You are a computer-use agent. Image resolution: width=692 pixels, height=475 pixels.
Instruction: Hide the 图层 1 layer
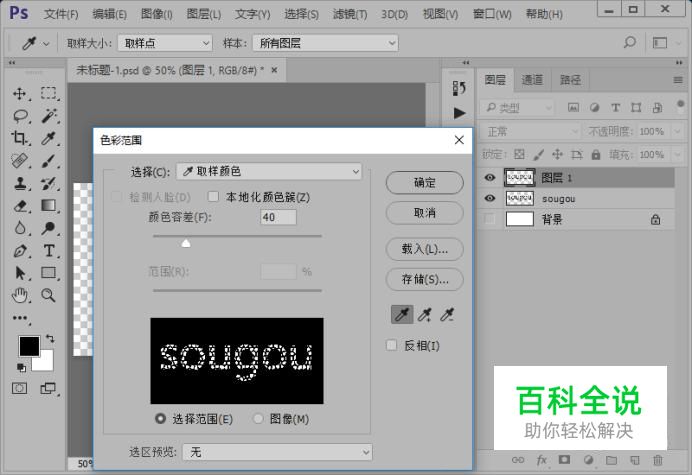489,177
